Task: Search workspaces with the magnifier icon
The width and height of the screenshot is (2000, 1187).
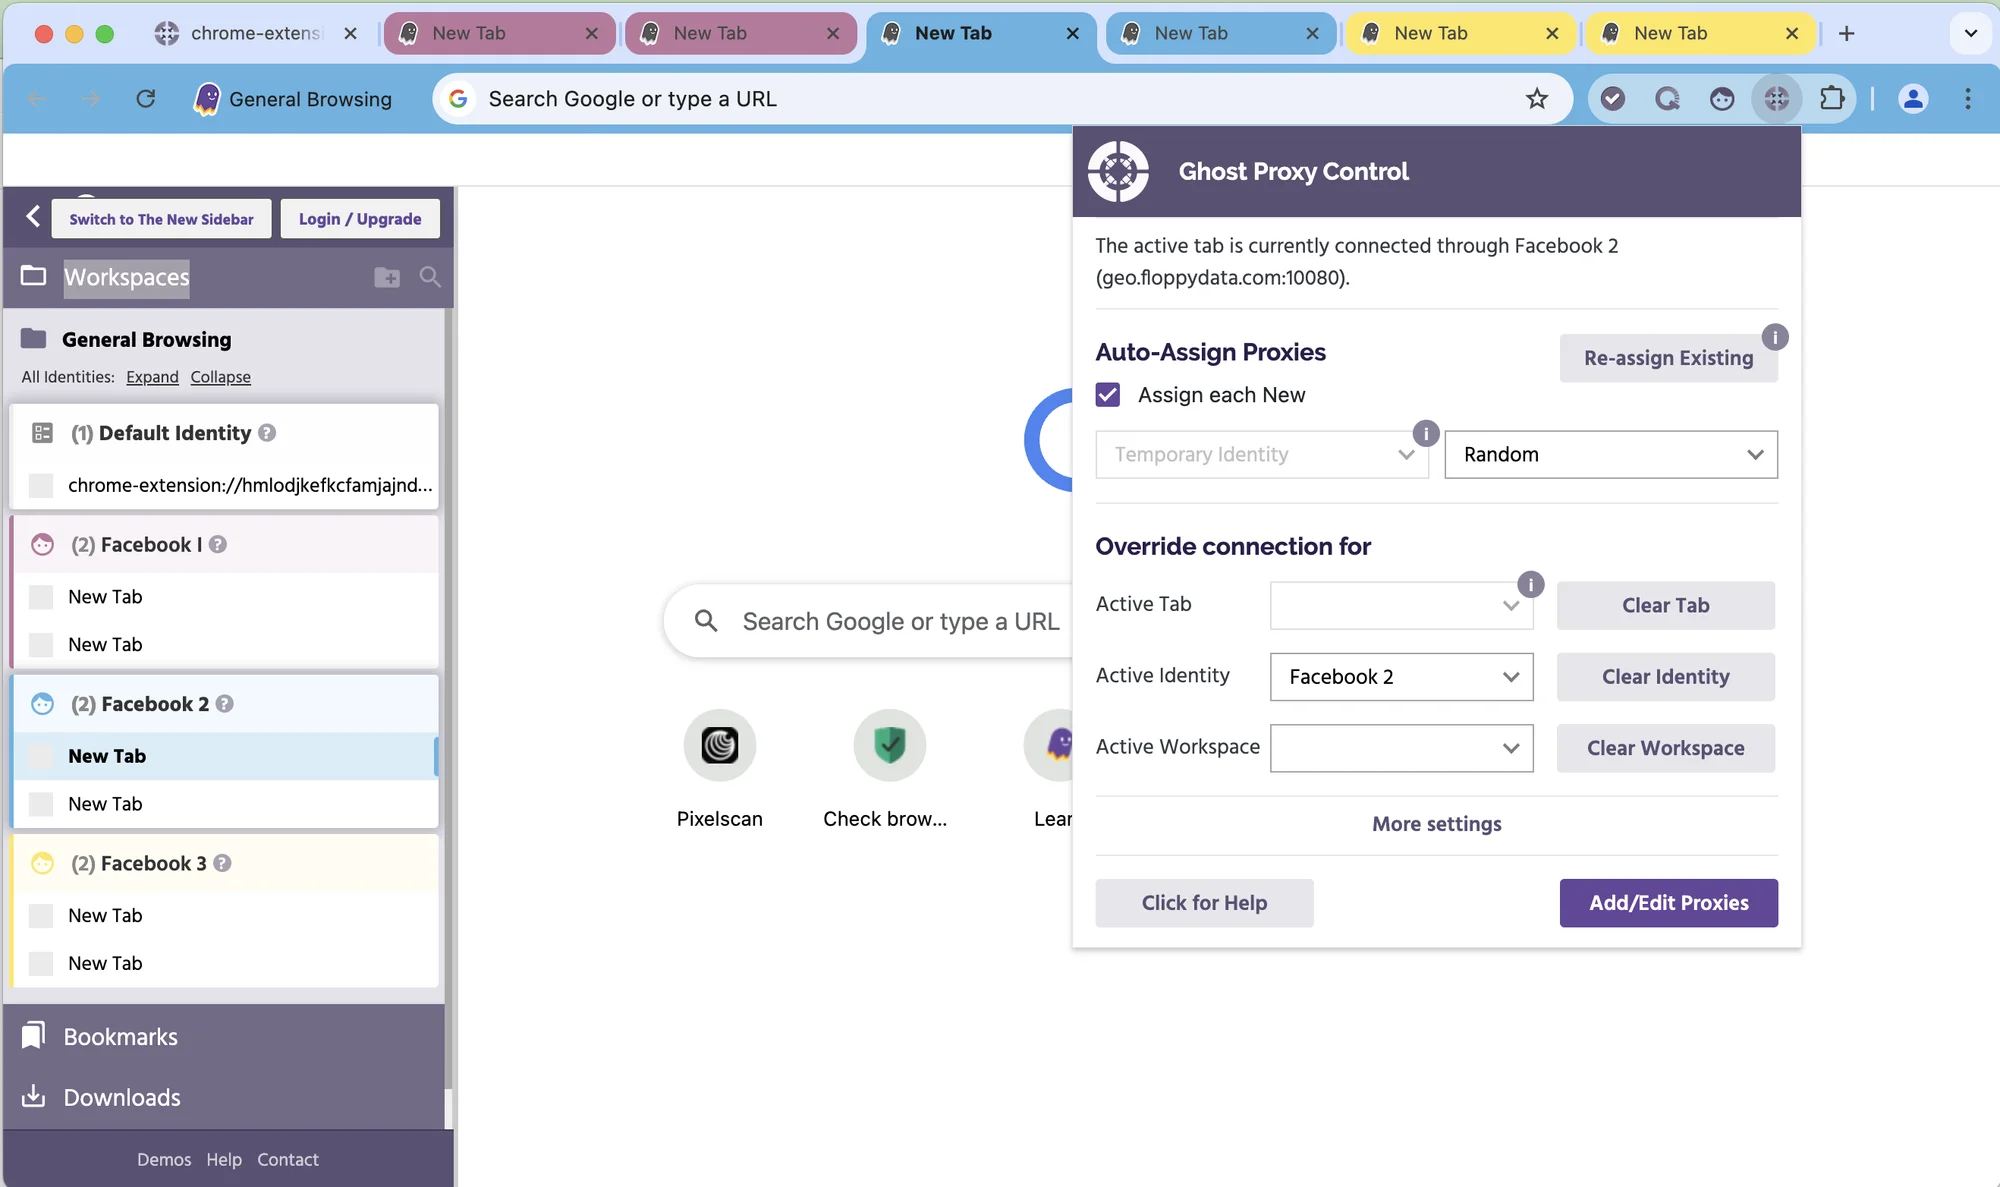Action: pyautogui.click(x=430, y=277)
